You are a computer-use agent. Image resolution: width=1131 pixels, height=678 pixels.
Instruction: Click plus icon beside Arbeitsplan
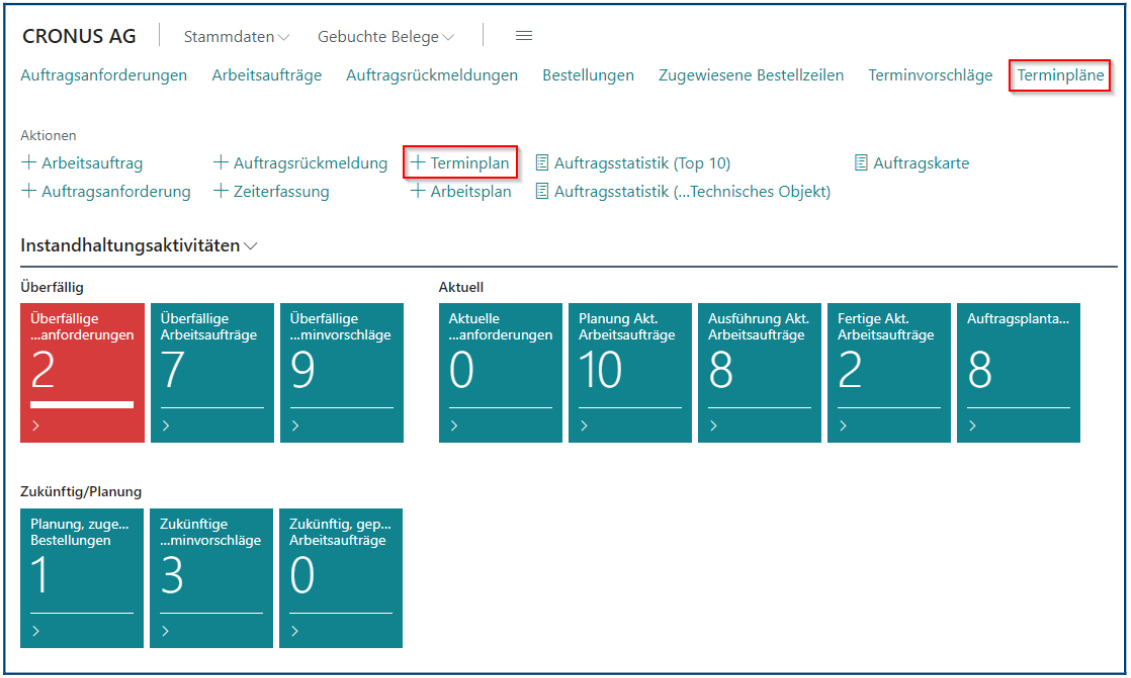pyautogui.click(x=418, y=190)
